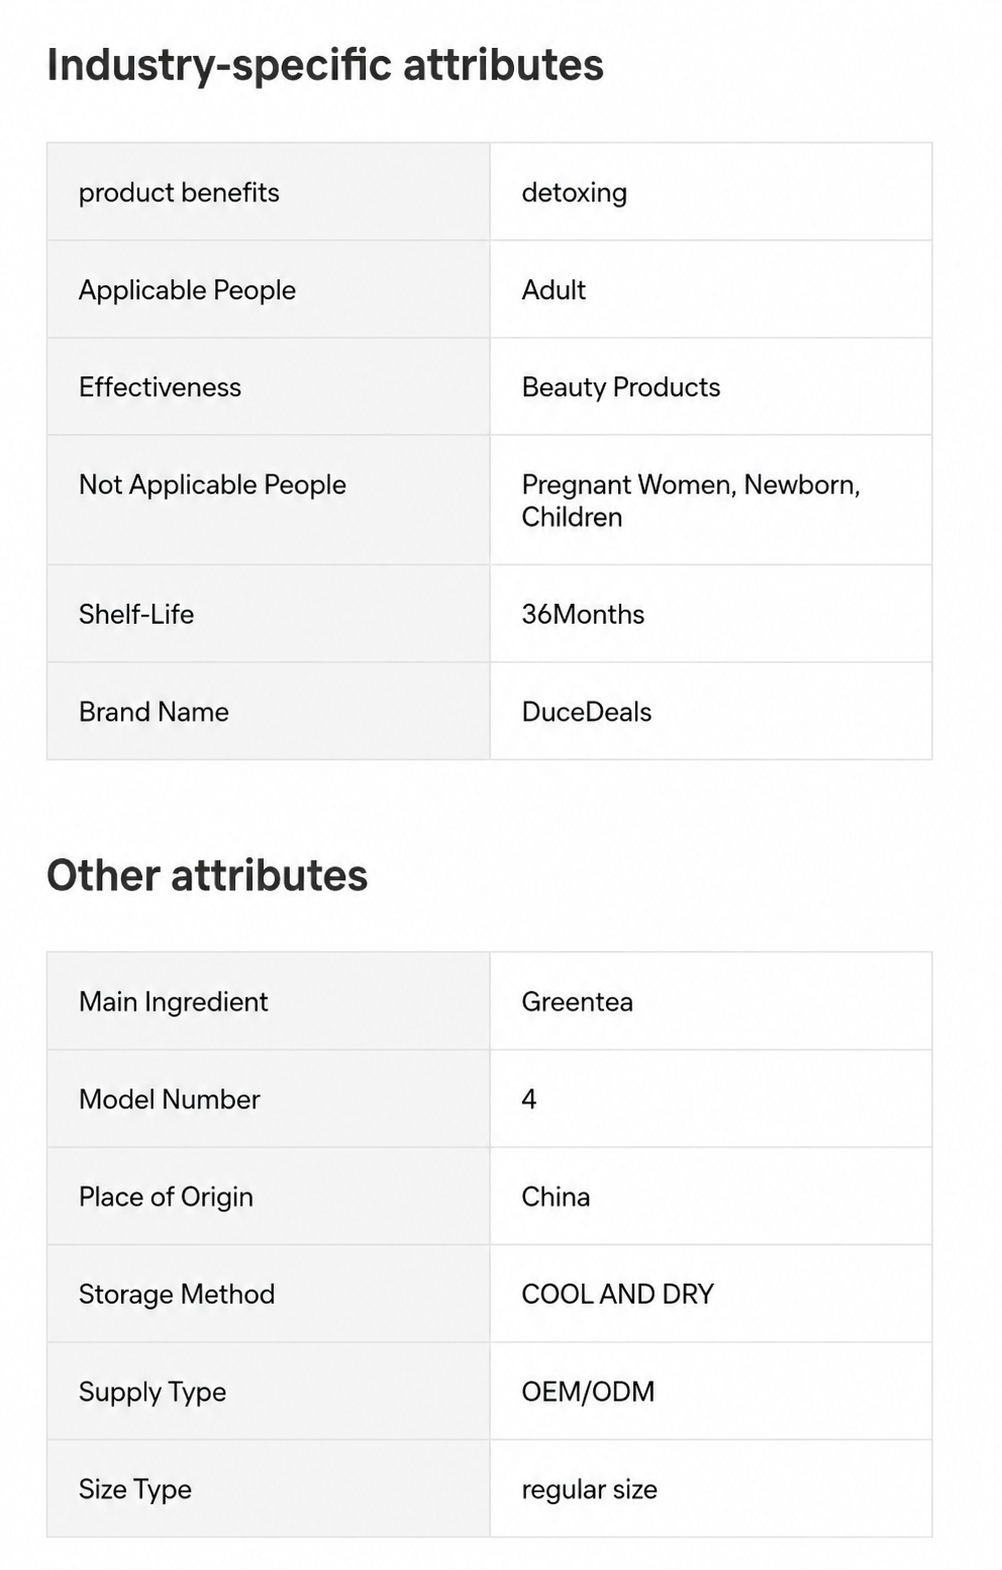
Task: Click the regular size value
Action: coord(589,1490)
